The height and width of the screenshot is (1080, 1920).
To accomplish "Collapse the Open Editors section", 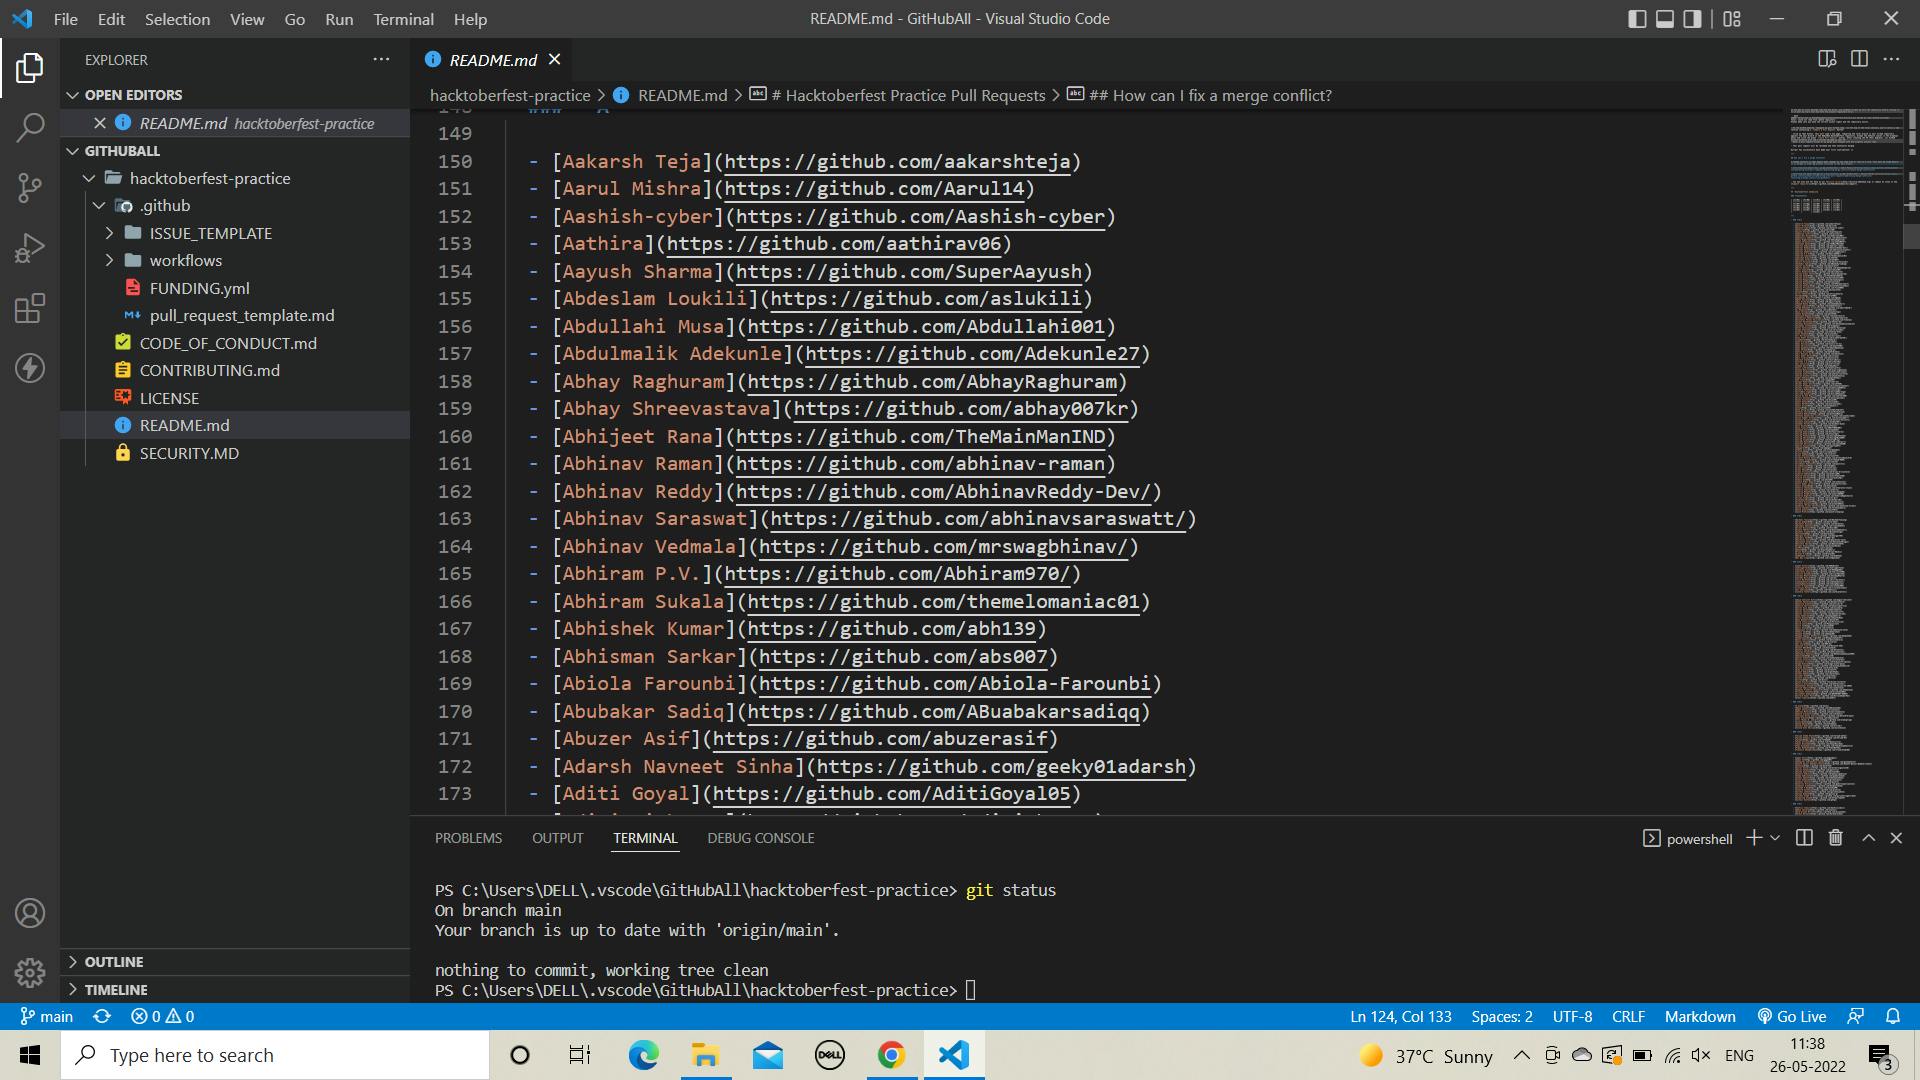I will click(x=235, y=95).
